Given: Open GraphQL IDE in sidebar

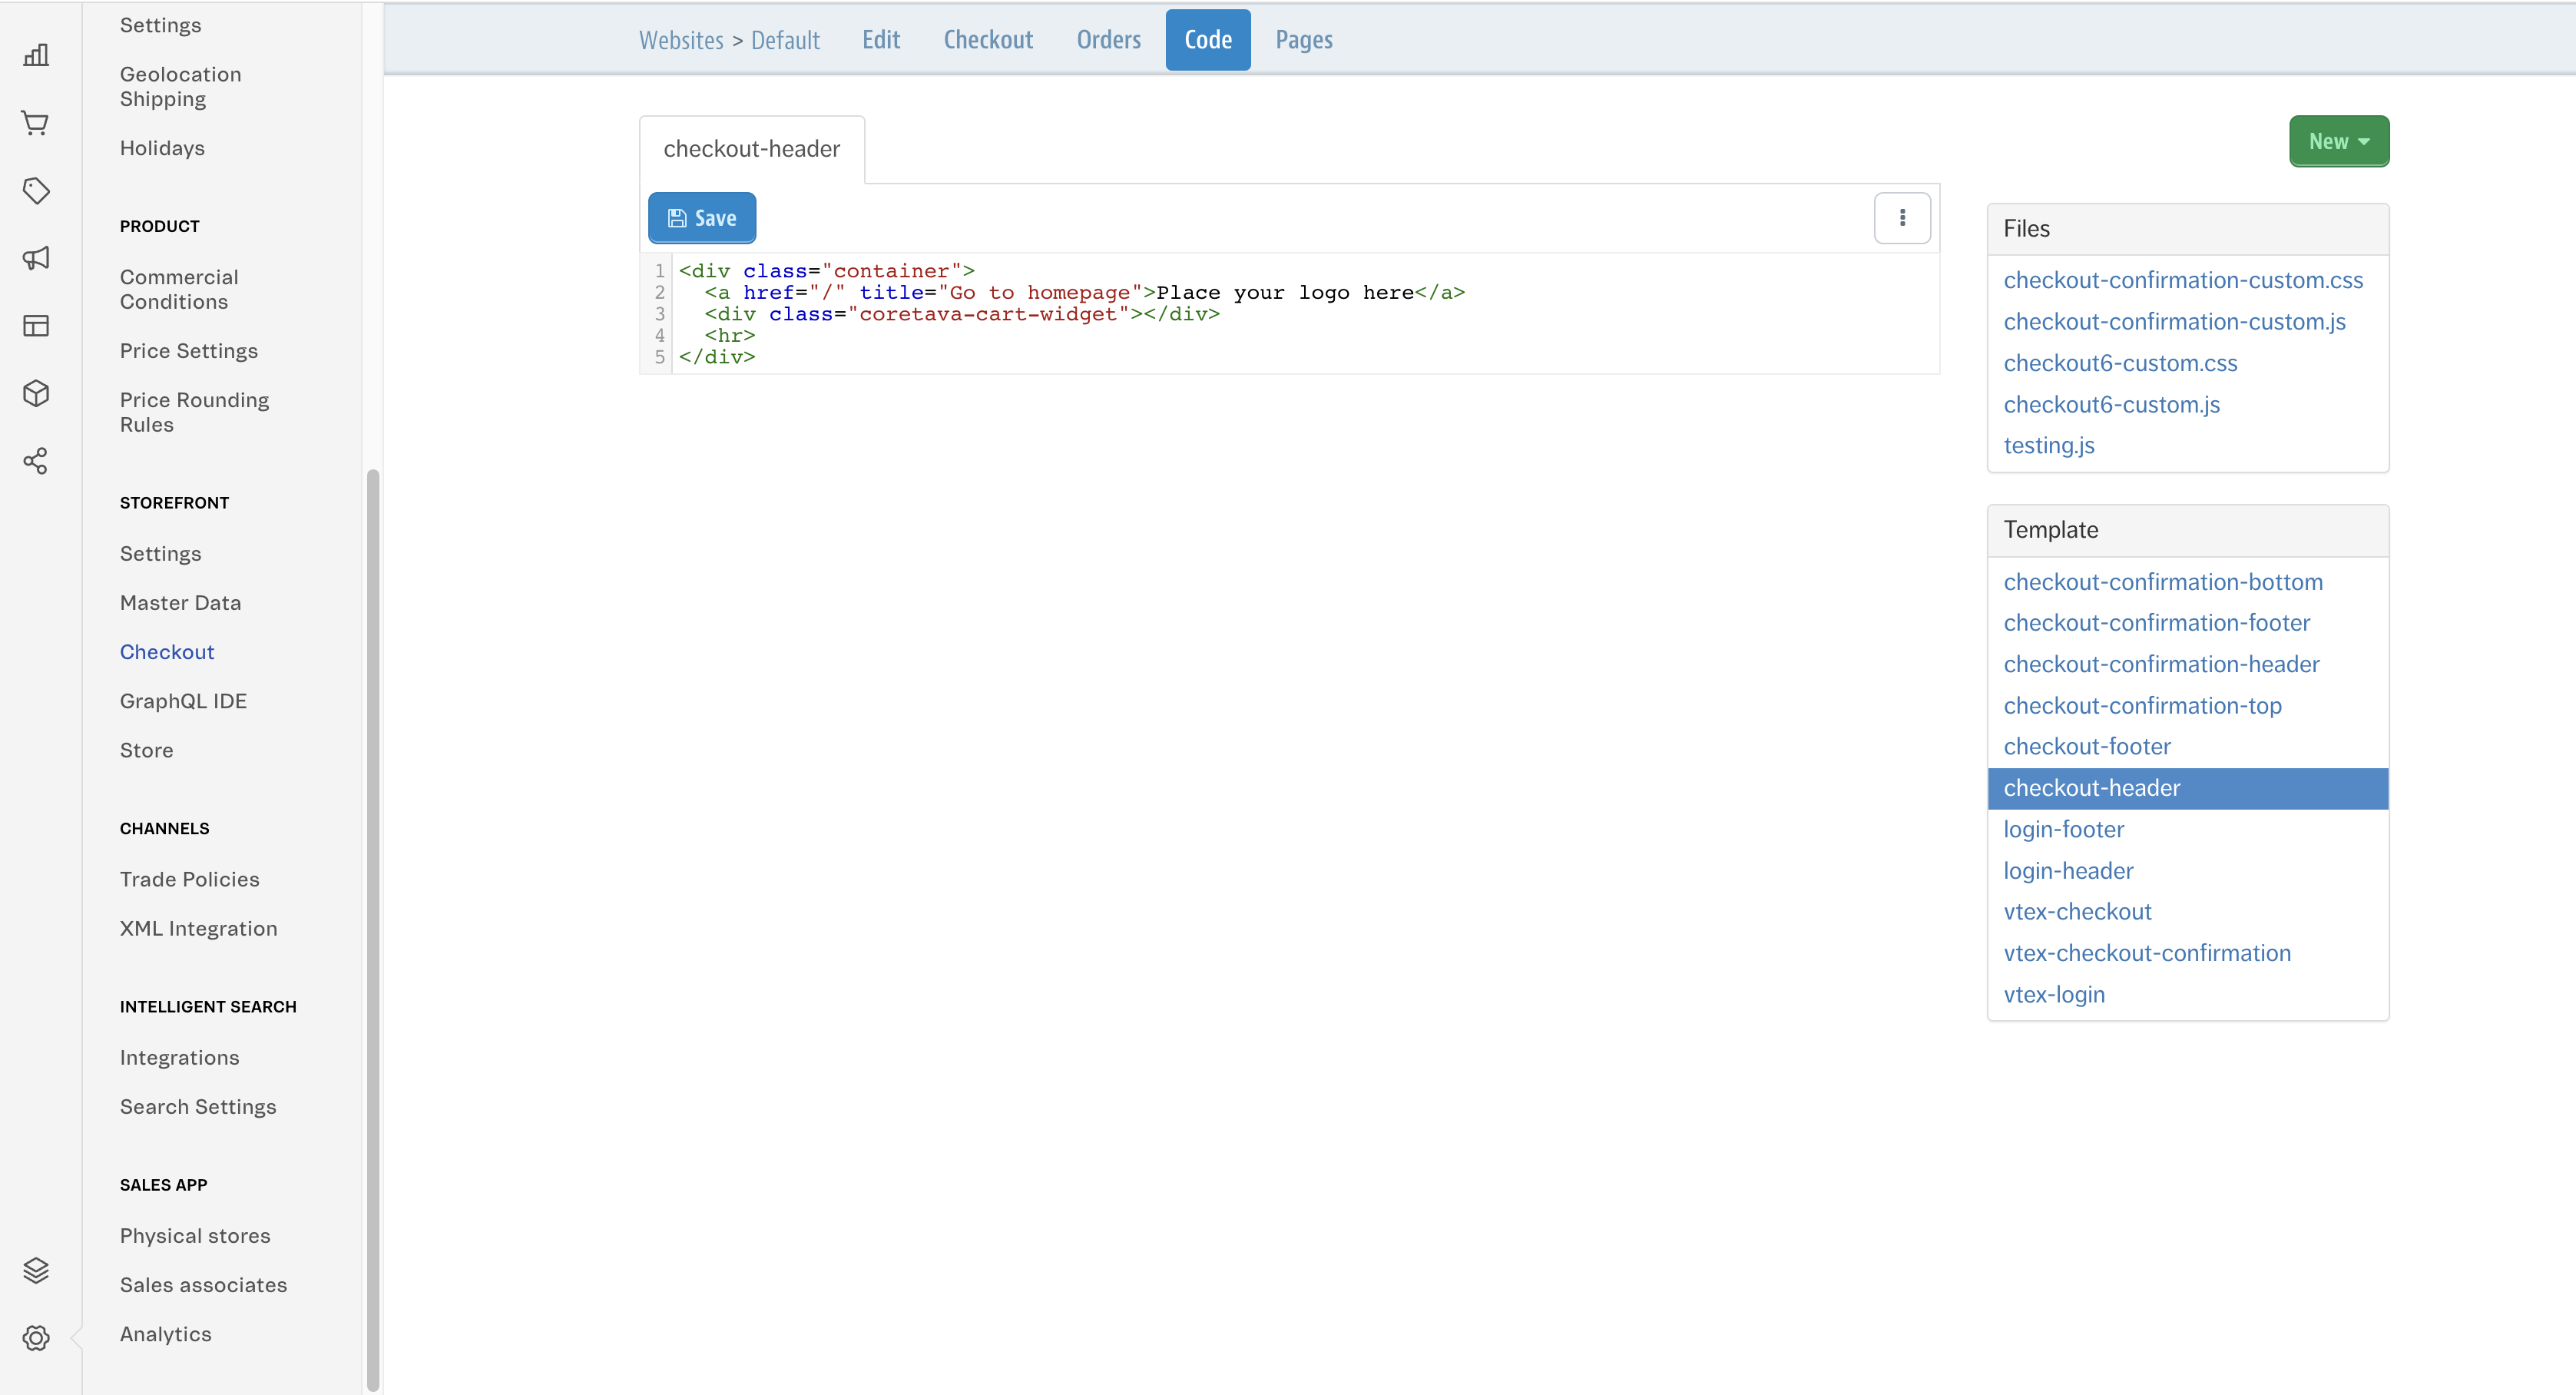Looking at the screenshot, I should (183, 701).
